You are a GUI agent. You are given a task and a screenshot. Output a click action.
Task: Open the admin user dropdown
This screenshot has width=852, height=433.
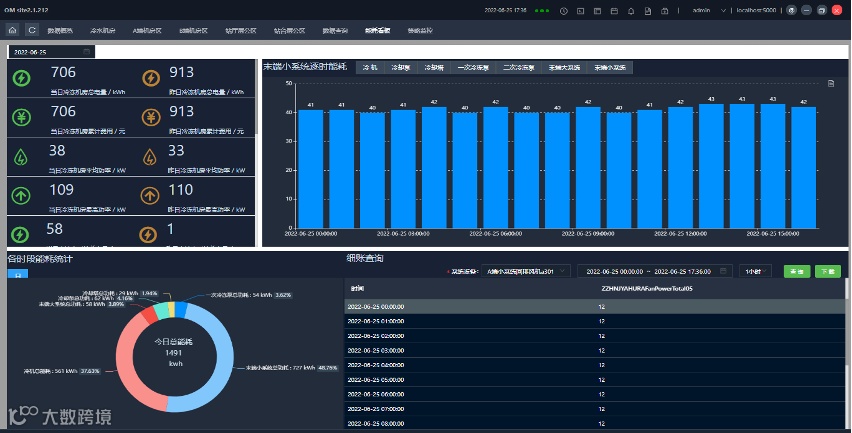click(700, 10)
